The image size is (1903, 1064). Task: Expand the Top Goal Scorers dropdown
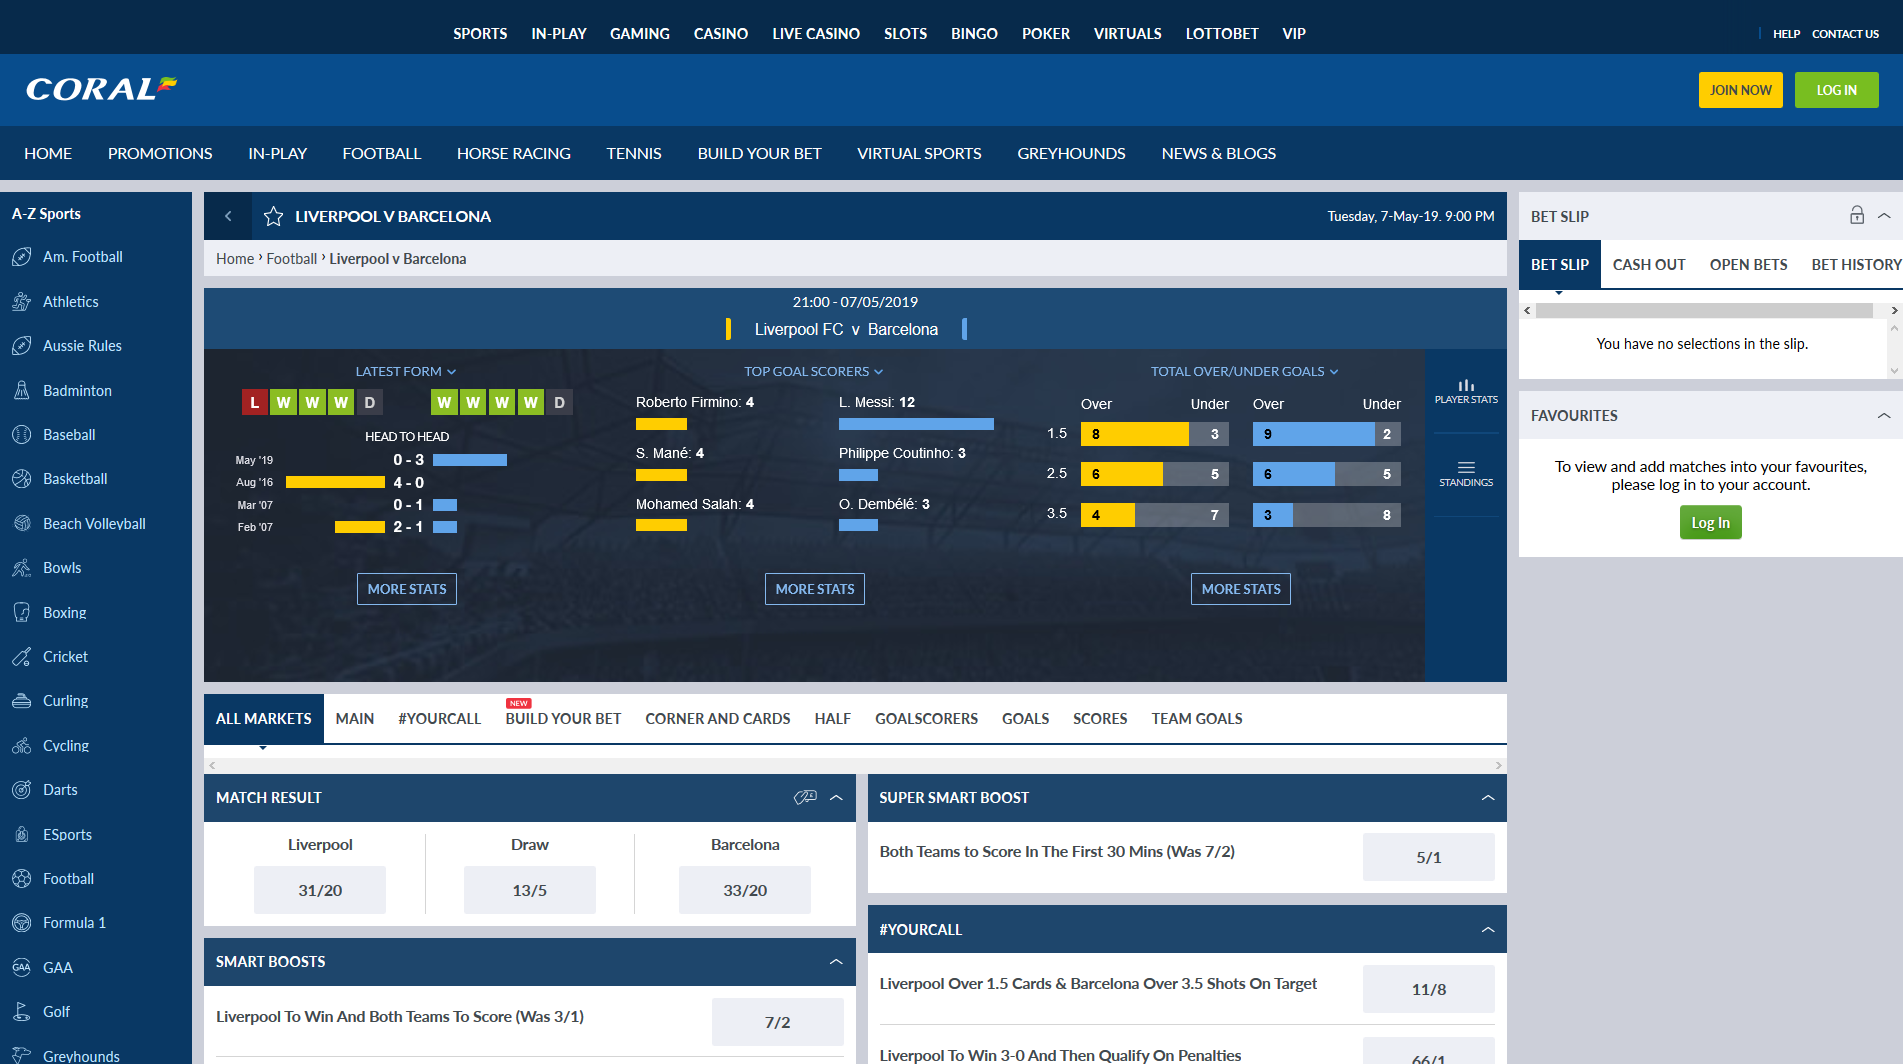point(814,371)
